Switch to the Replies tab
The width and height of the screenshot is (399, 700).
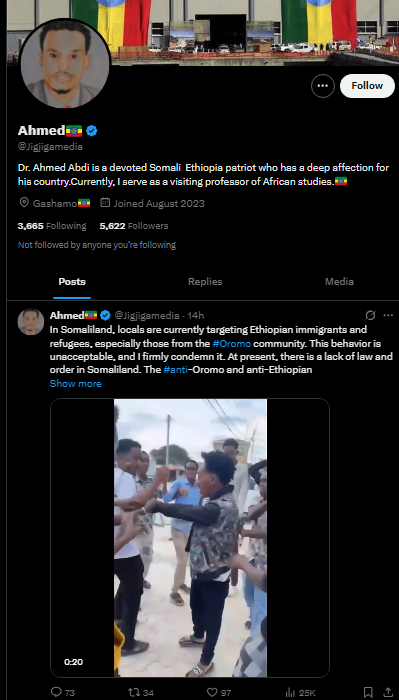pos(205,282)
